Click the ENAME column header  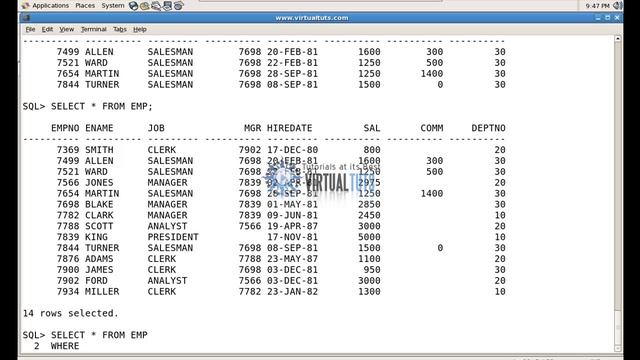tap(99, 128)
